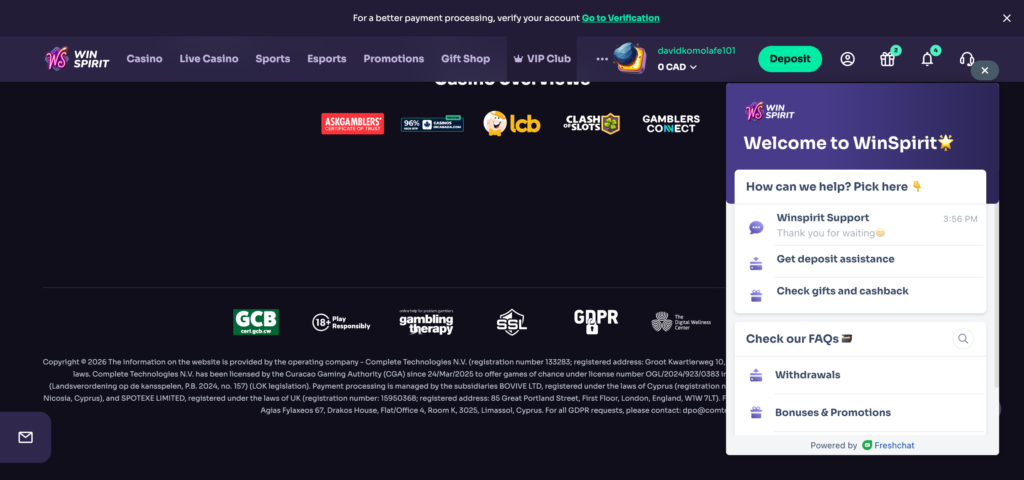Open the more menu ellipsis
Screen dimensions: 1024x480
(x=602, y=59)
